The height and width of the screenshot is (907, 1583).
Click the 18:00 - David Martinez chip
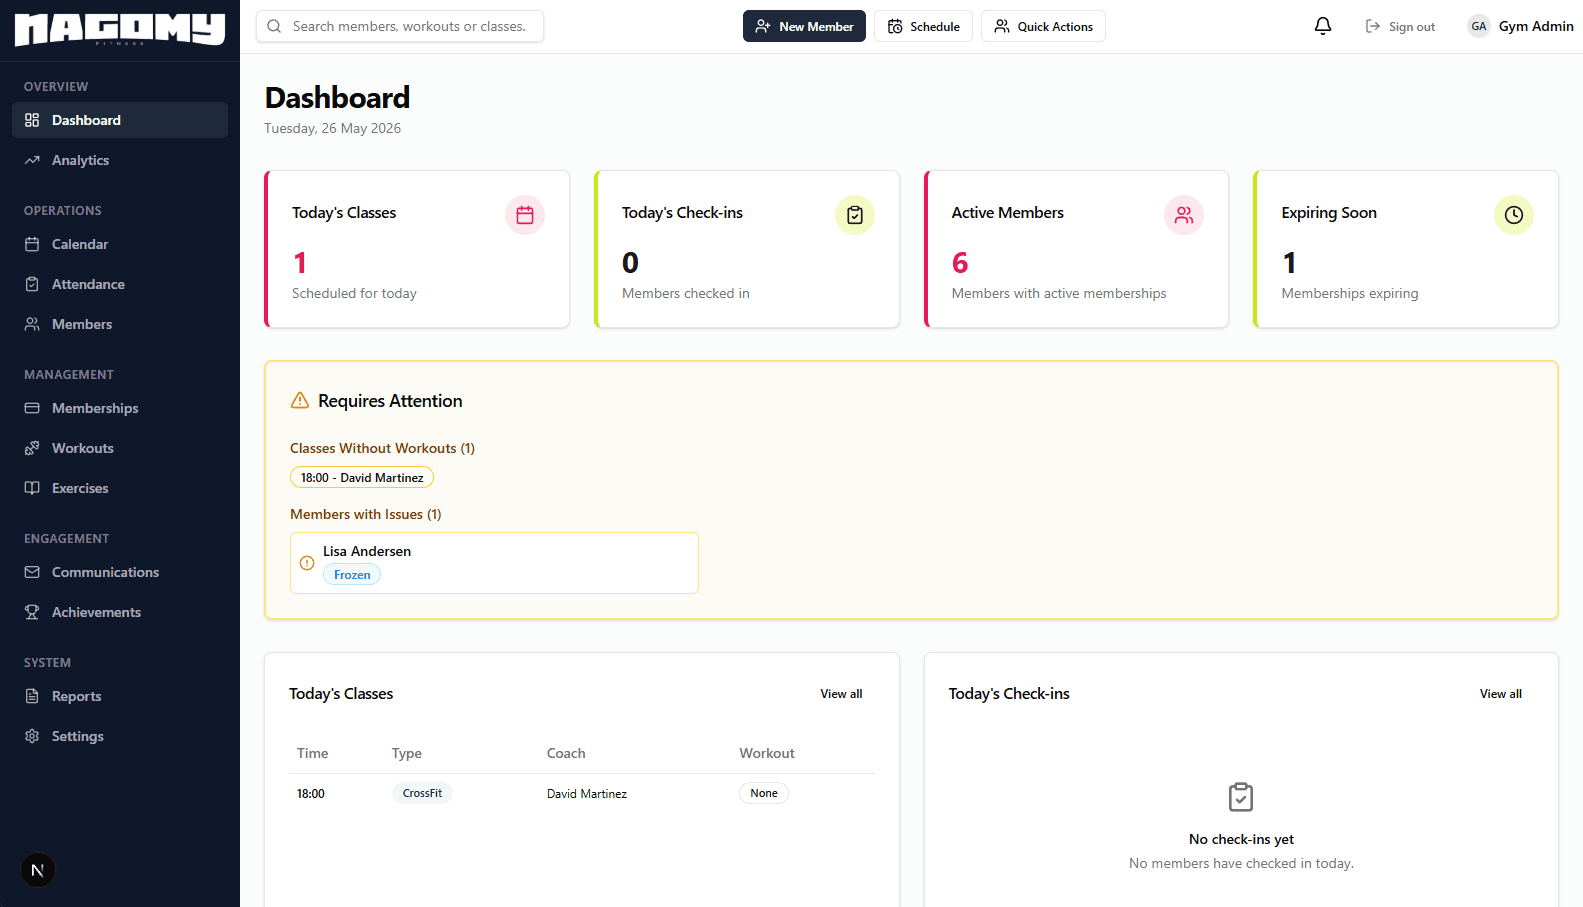[362, 477]
